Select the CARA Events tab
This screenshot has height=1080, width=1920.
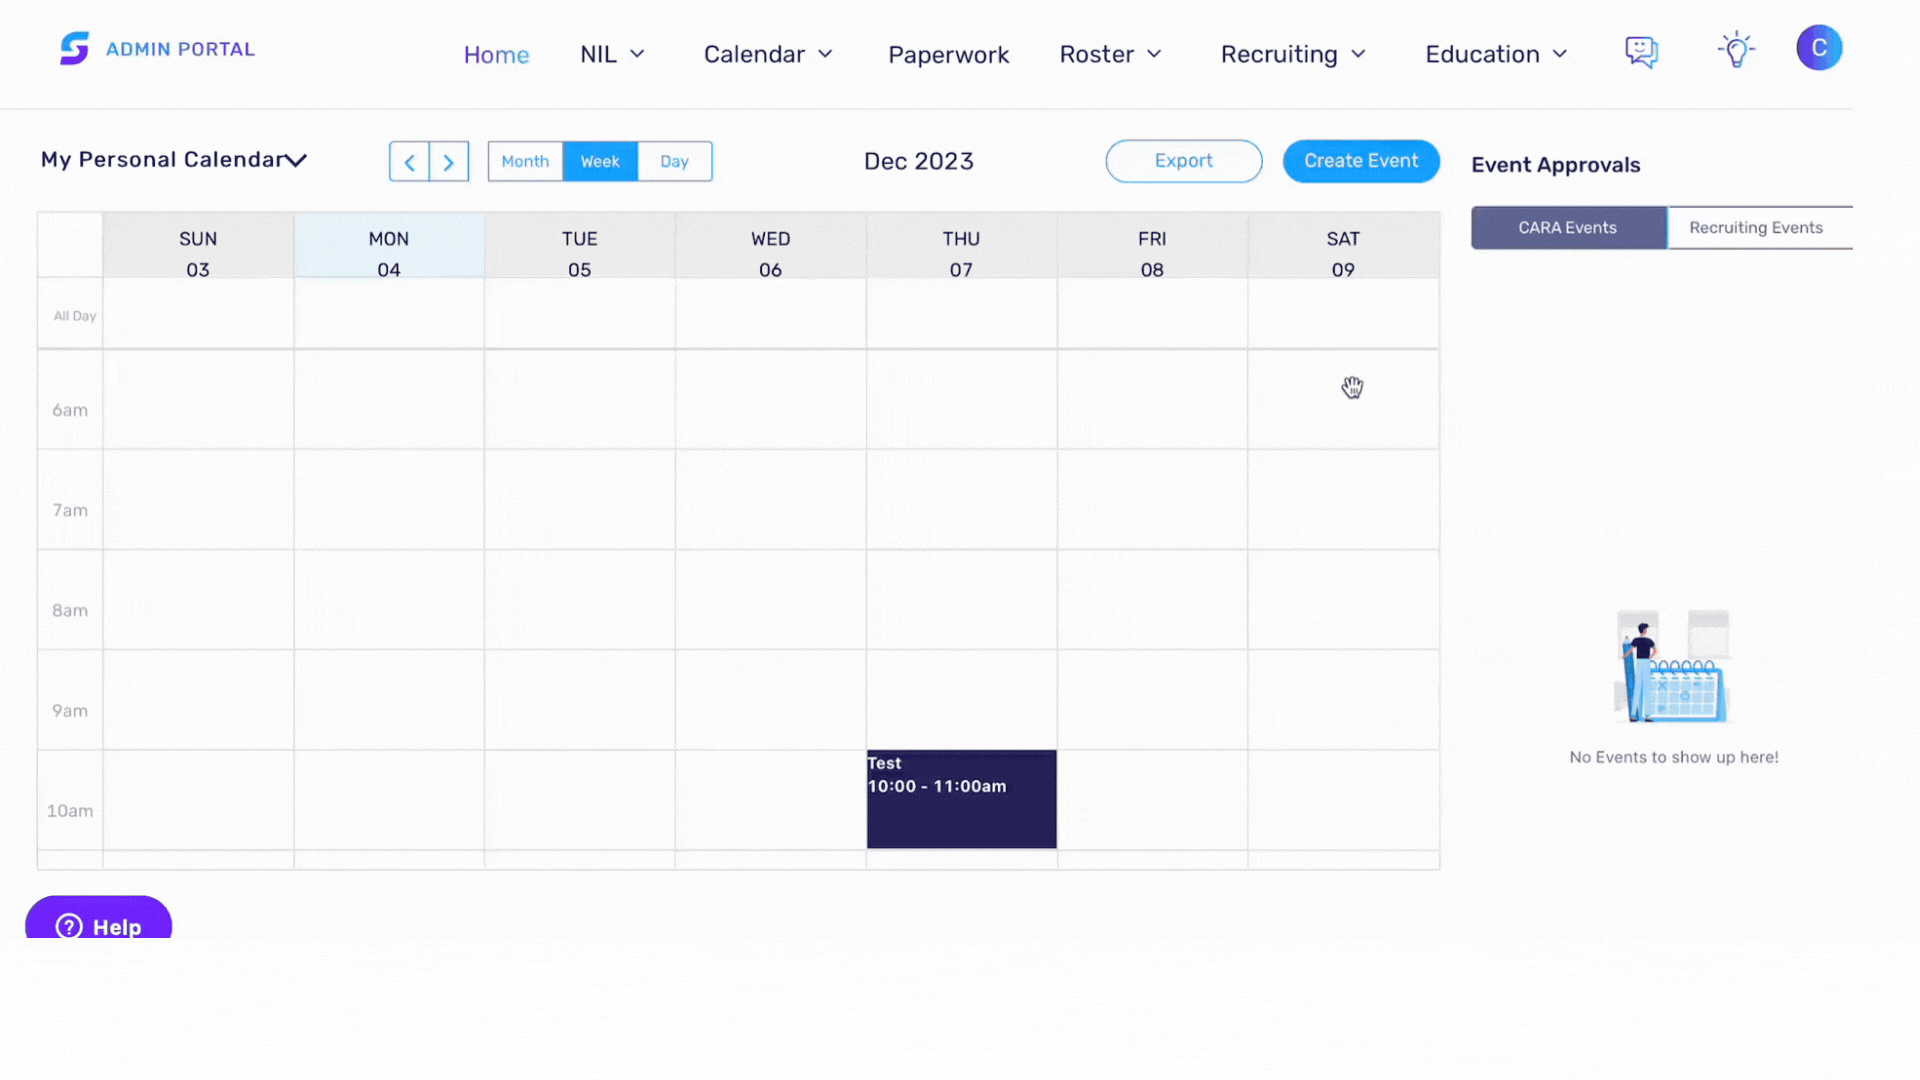pyautogui.click(x=1568, y=228)
